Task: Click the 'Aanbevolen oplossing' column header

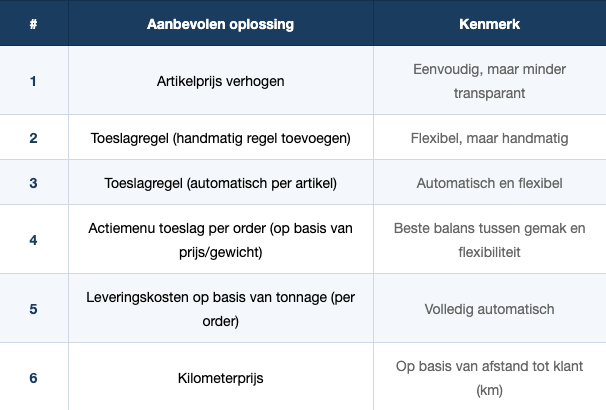Action: (221, 23)
